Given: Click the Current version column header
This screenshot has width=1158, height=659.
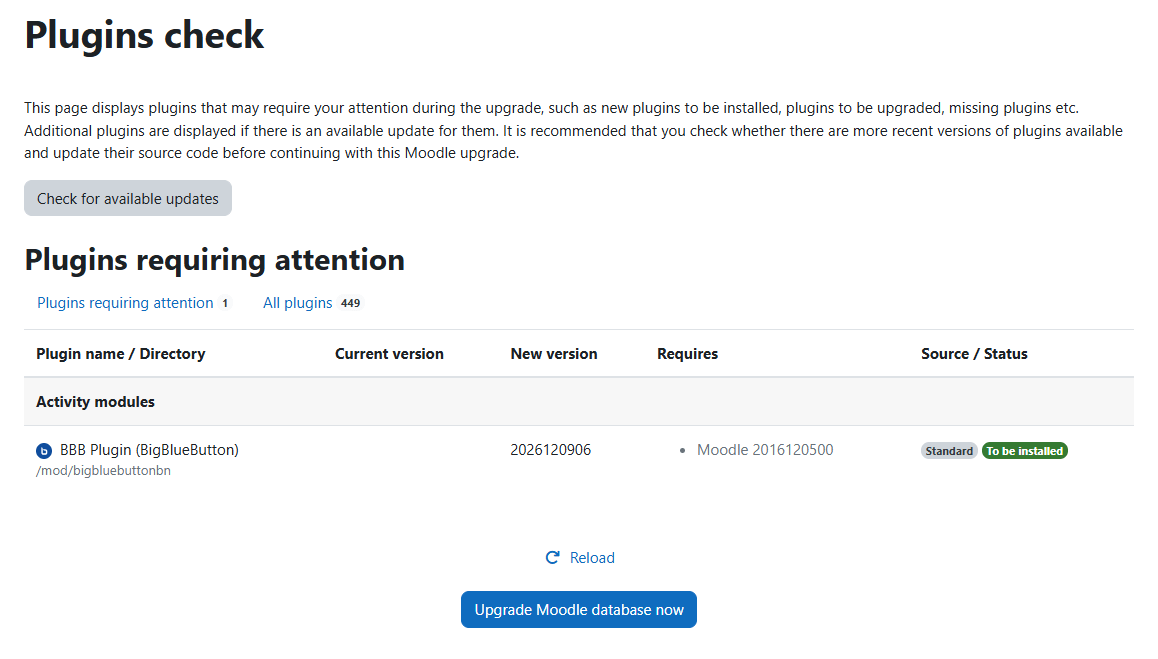Looking at the screenshot, I should [389, 354].
